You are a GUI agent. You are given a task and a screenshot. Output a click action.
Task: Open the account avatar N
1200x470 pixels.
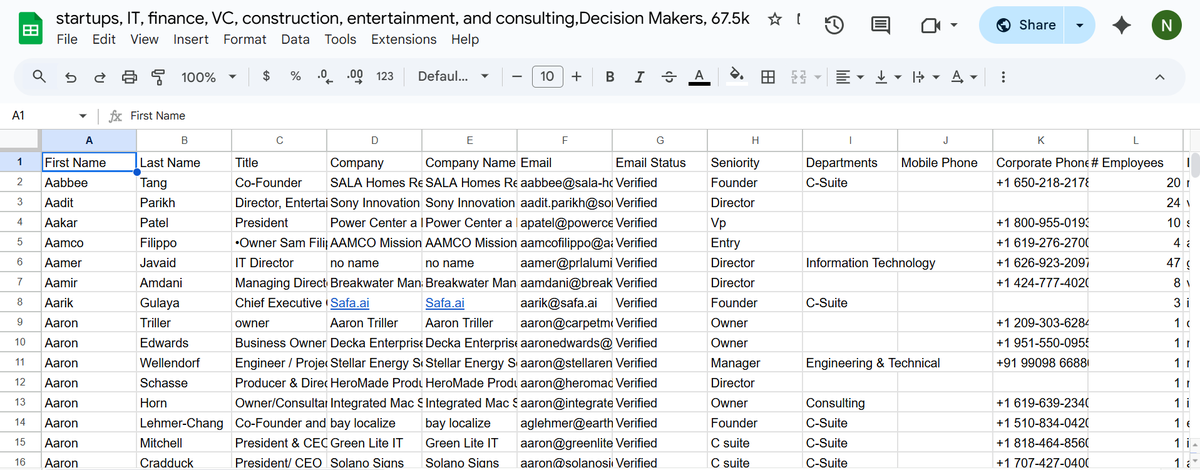coord(1164,26)
